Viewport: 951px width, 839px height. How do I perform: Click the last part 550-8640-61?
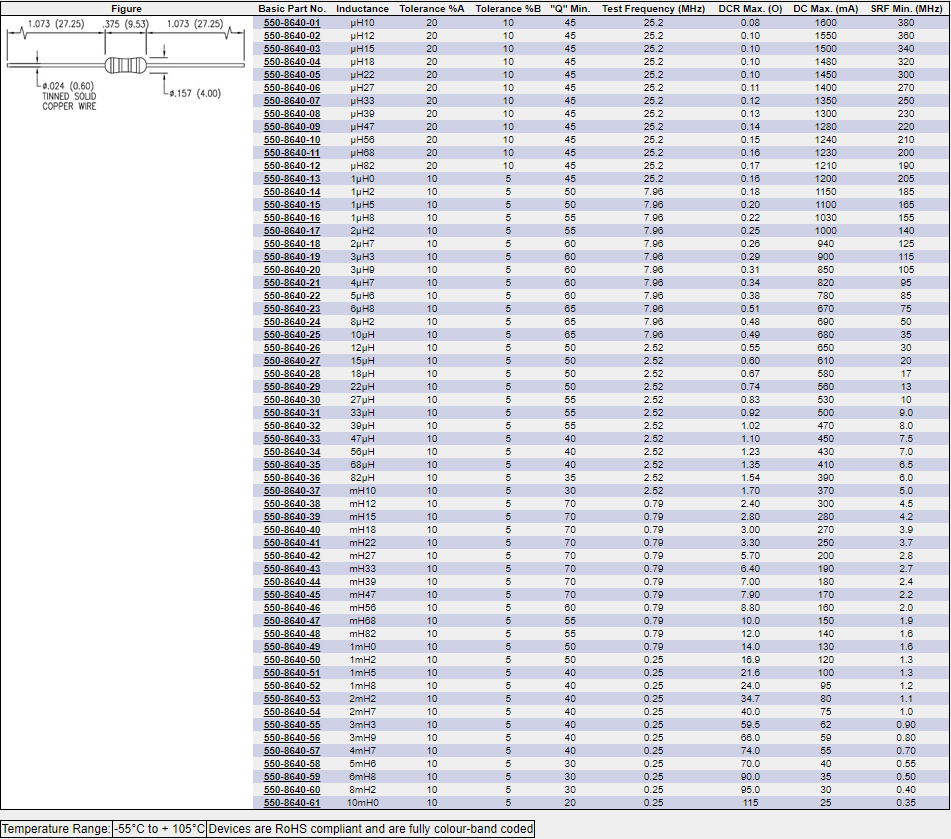(x=292, y=802)
